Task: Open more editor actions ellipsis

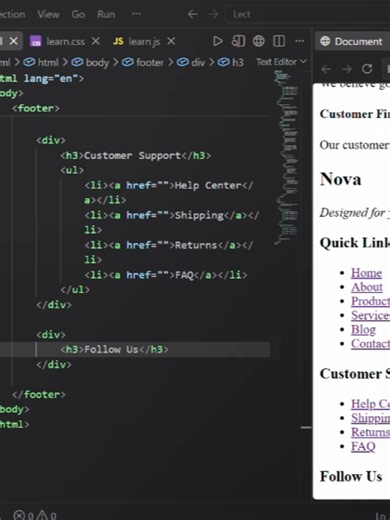Action: tap(300, 41)
